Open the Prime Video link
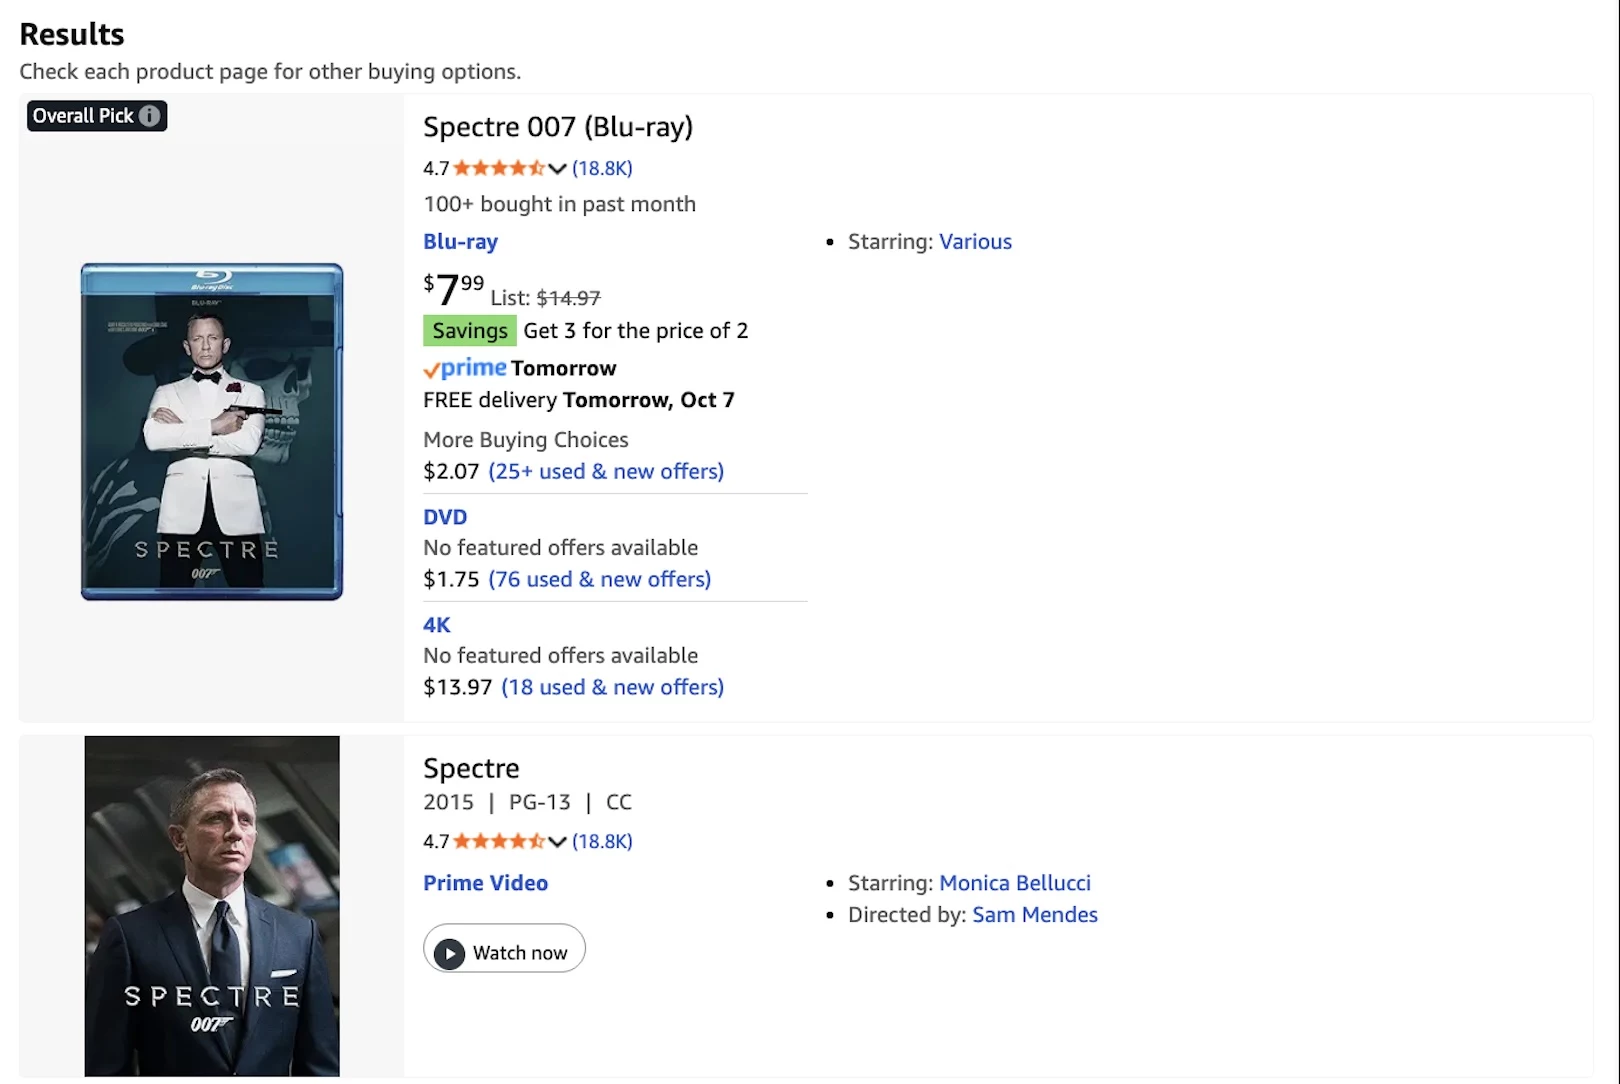1620x1084 pixels. click(485, 883)
